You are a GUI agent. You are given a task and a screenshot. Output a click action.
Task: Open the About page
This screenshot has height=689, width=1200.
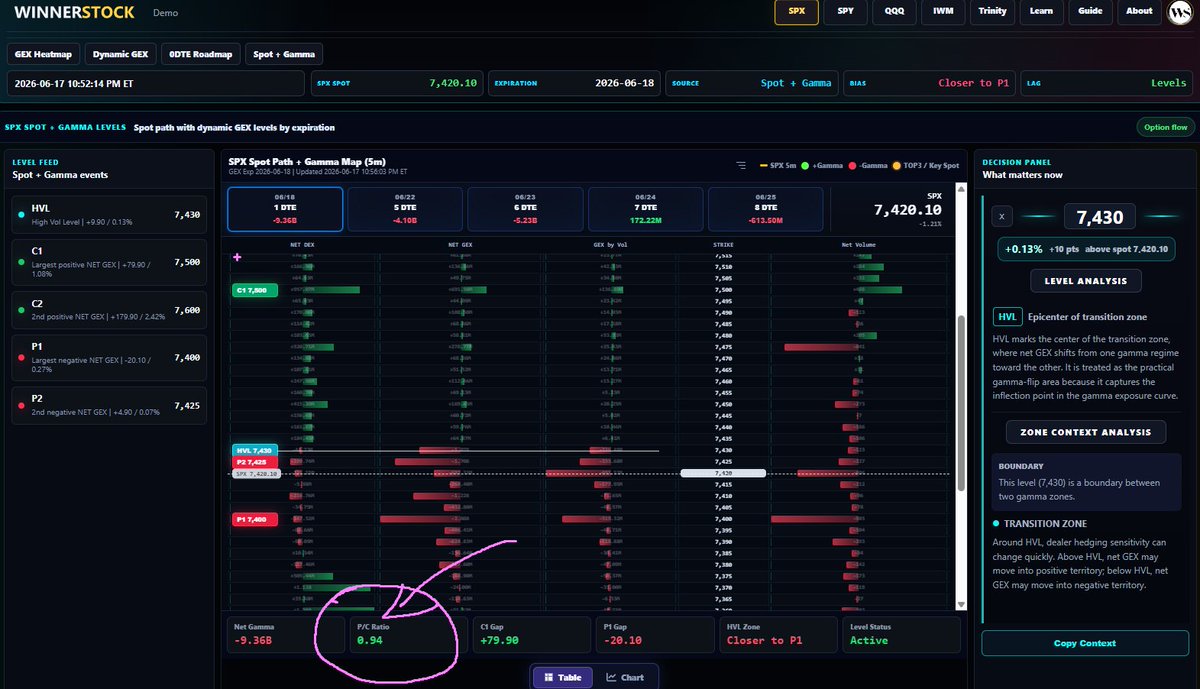click(1140, 11)
